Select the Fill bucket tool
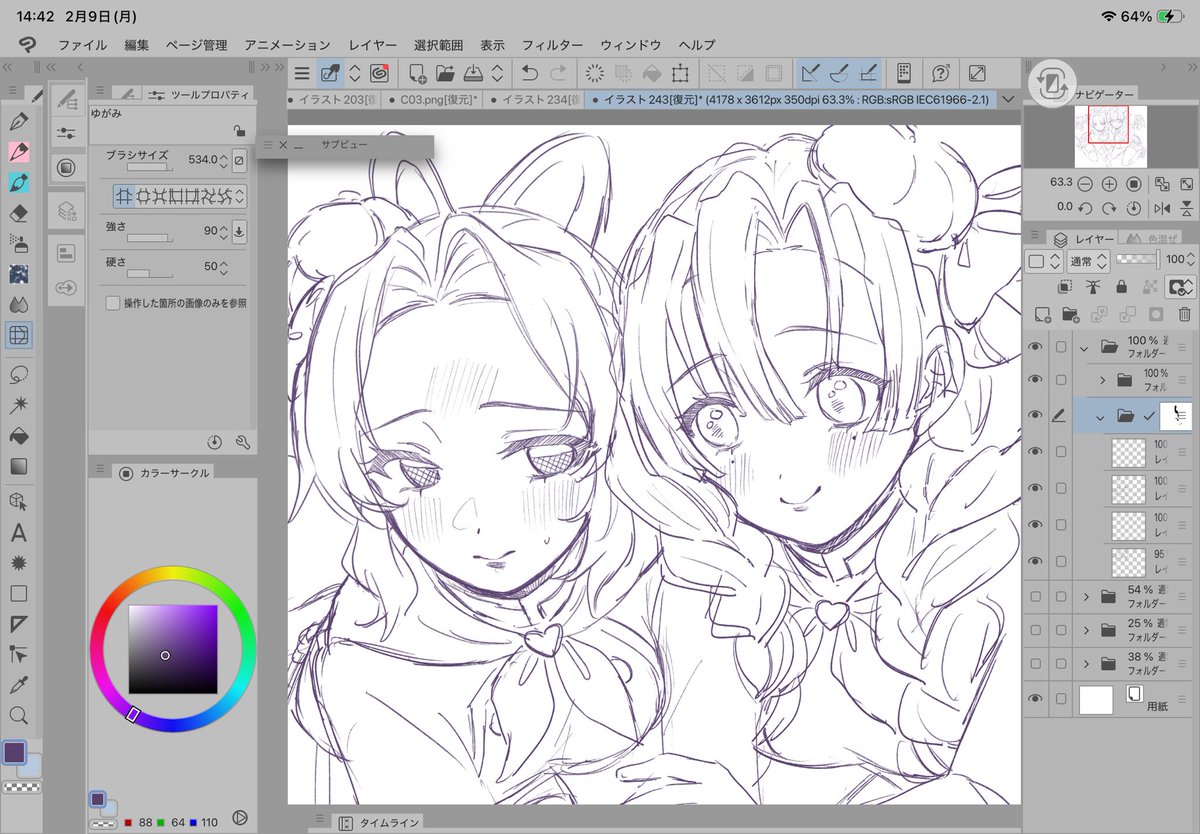The image size is (1200, 834). pyautogui.click(x=18, y=435)
